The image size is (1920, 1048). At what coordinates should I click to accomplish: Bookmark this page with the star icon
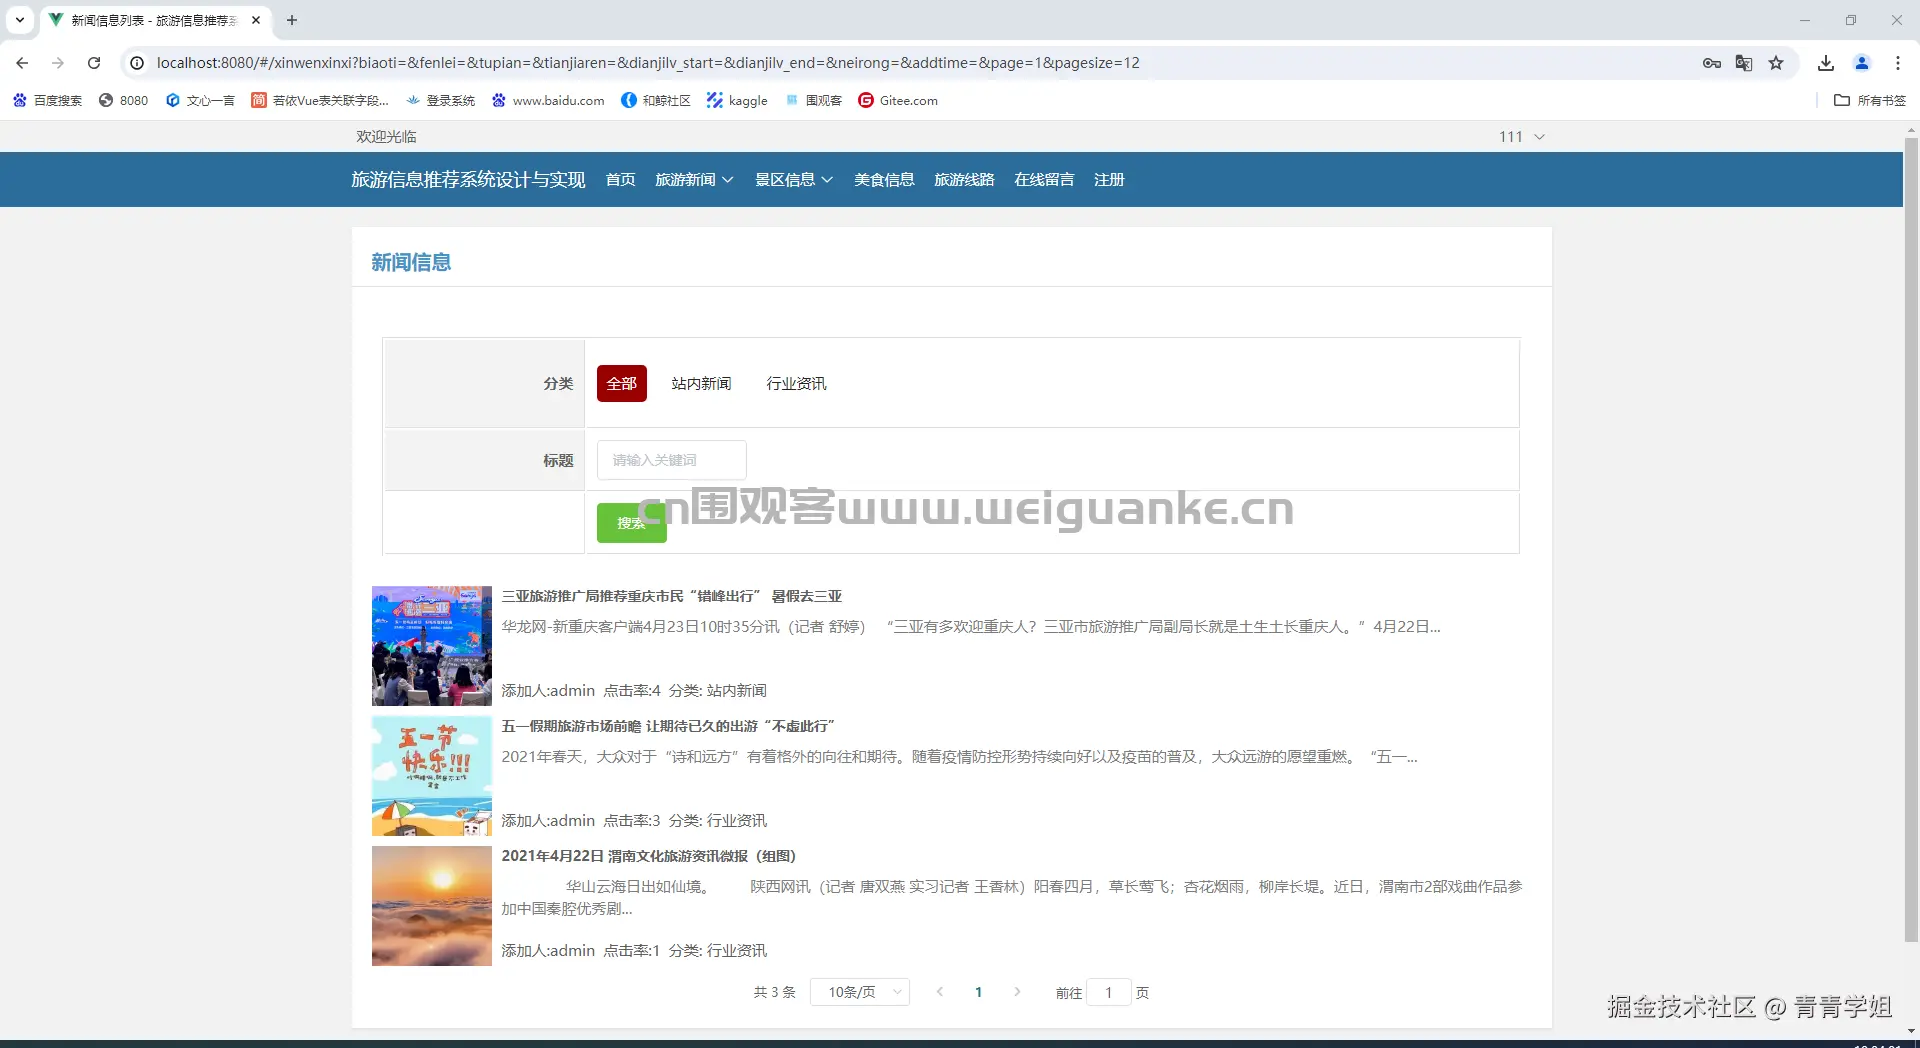[x=1776, y=63]
